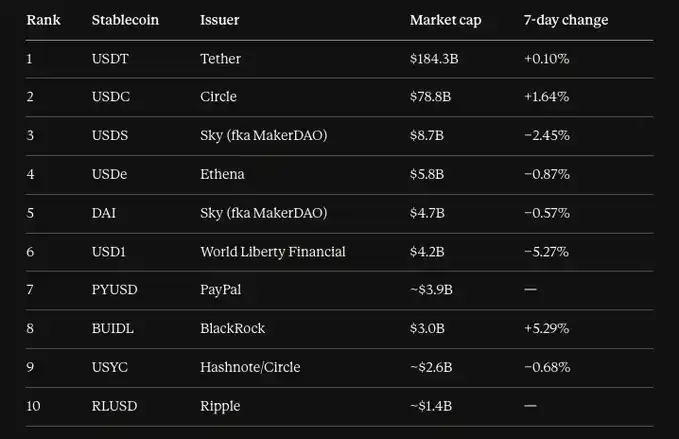This screenshot has height=439, width=679.
Task: Select the DAI stablecoin cell
Action: coord(104,213)
